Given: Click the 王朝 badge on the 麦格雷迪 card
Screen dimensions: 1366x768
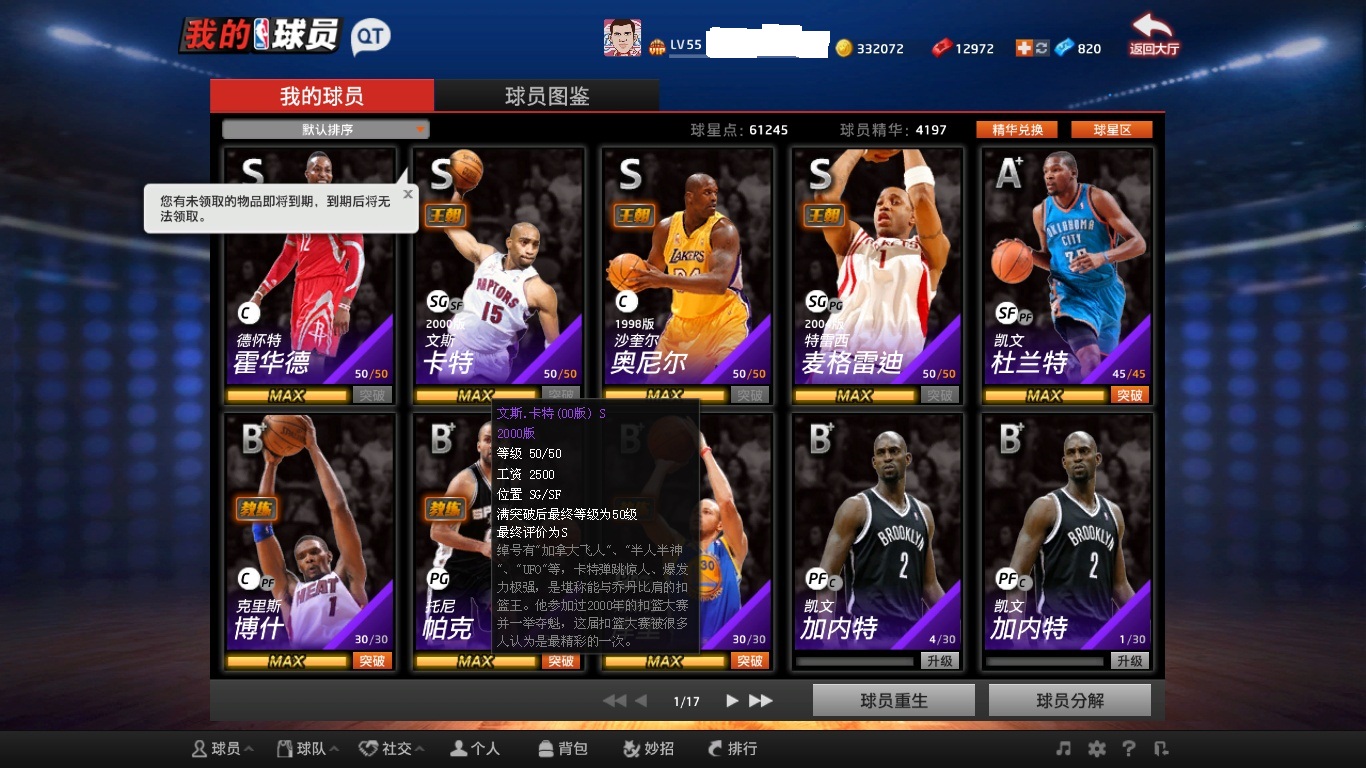Looking at the screenshot, I should [x=823, y=215].
